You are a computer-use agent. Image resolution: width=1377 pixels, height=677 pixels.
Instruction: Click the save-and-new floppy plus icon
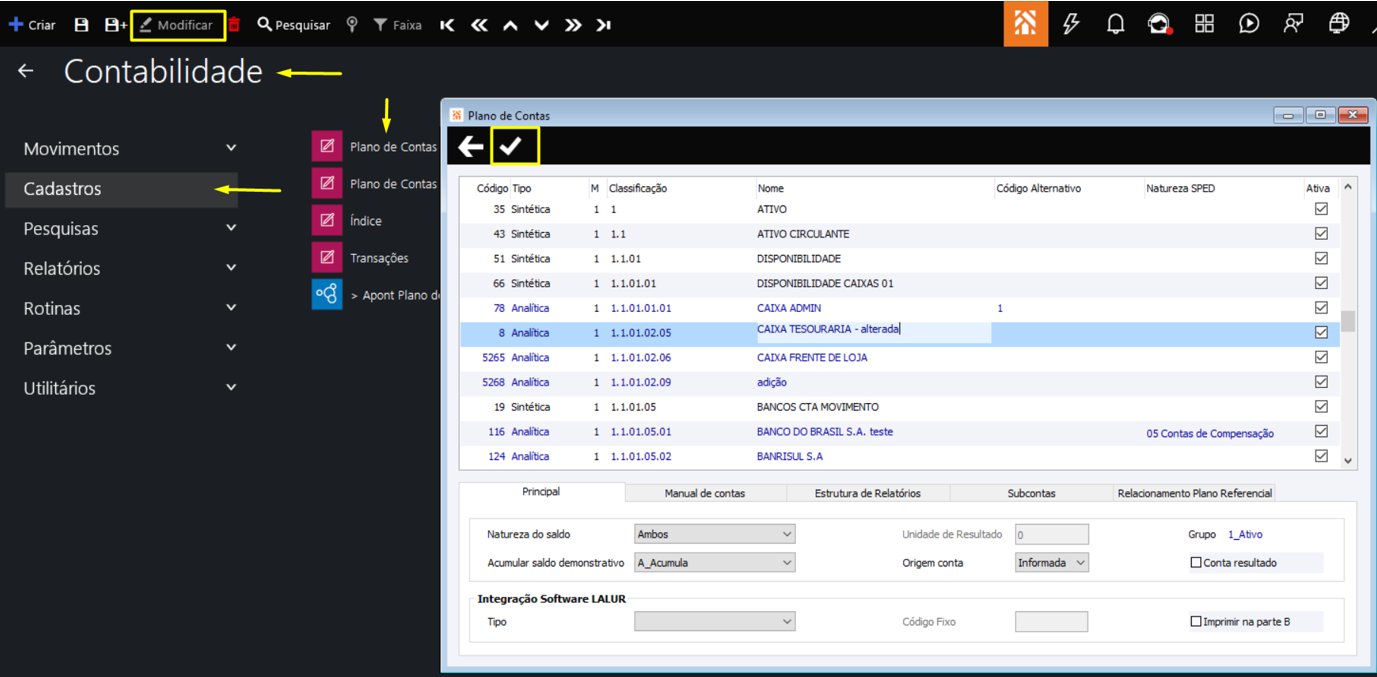[x=115, y=25]
